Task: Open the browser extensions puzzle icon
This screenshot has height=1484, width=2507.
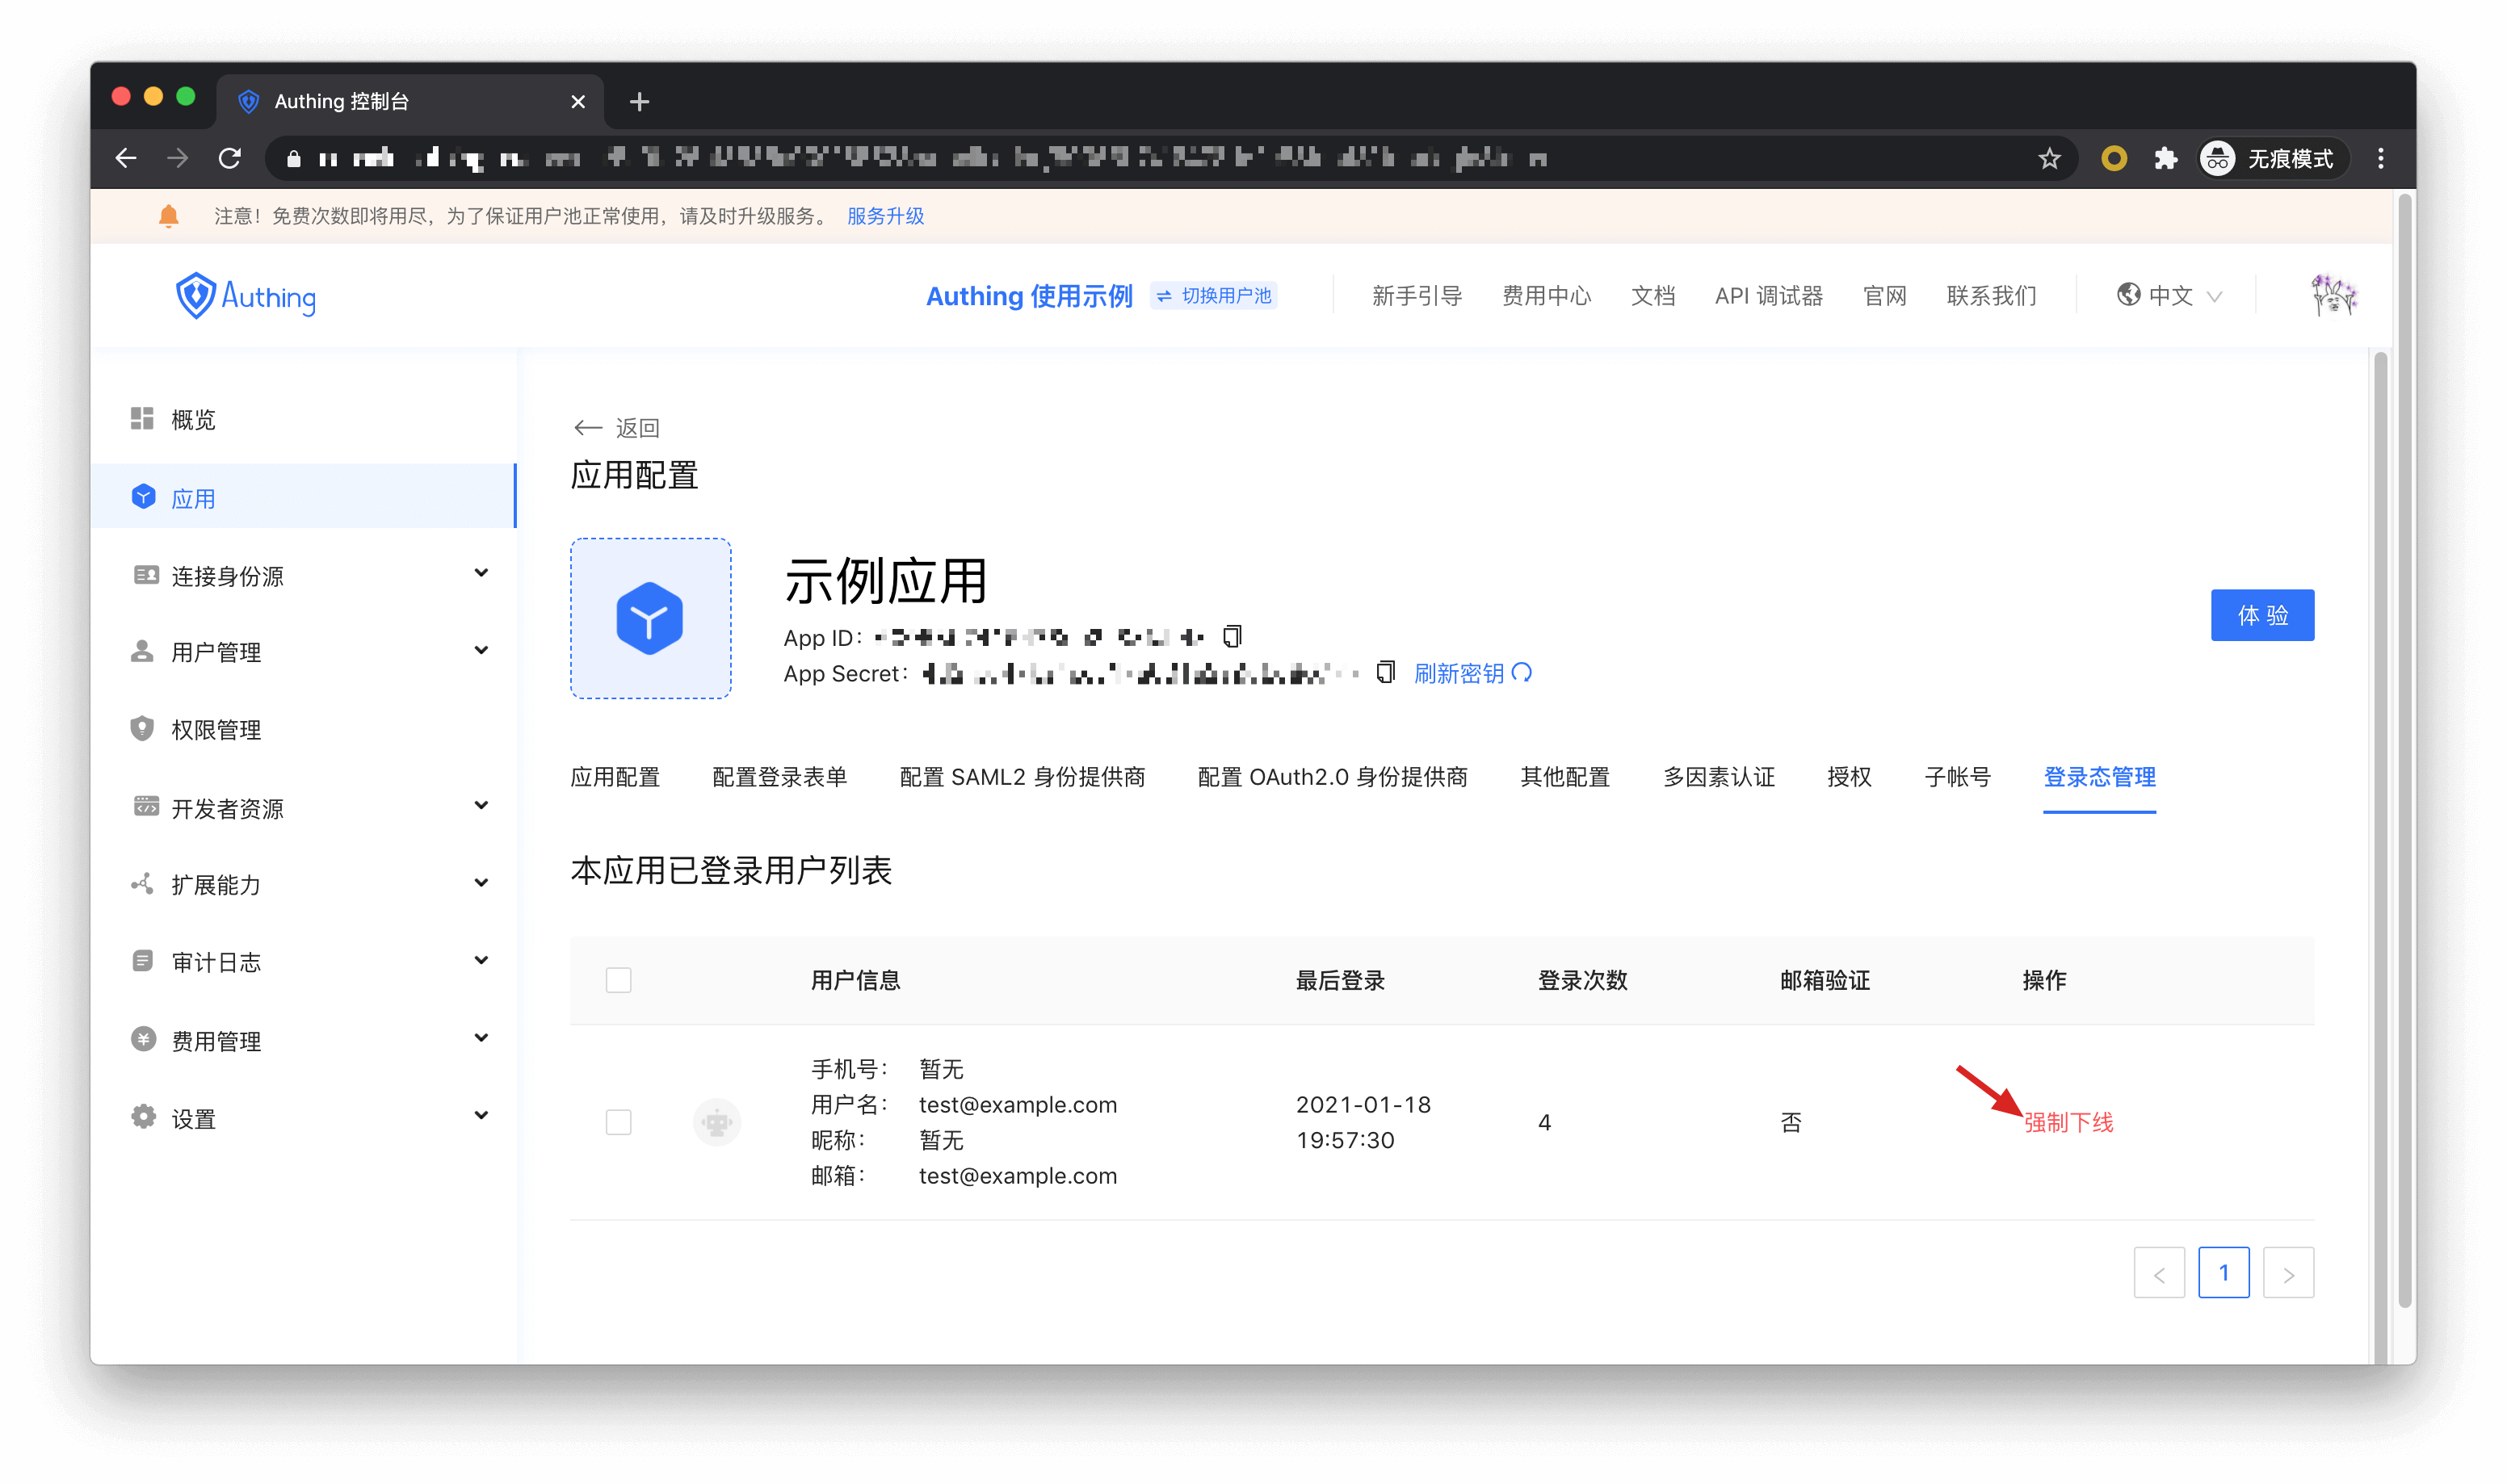Action: tap(2165, 158)
